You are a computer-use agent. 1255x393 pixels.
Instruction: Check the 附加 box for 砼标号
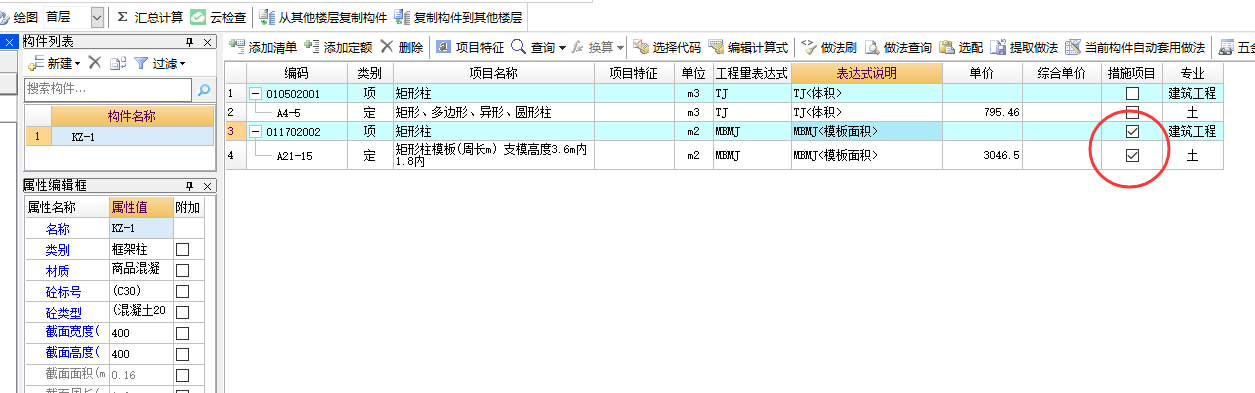pyautogui.click(x=183, y=291)
